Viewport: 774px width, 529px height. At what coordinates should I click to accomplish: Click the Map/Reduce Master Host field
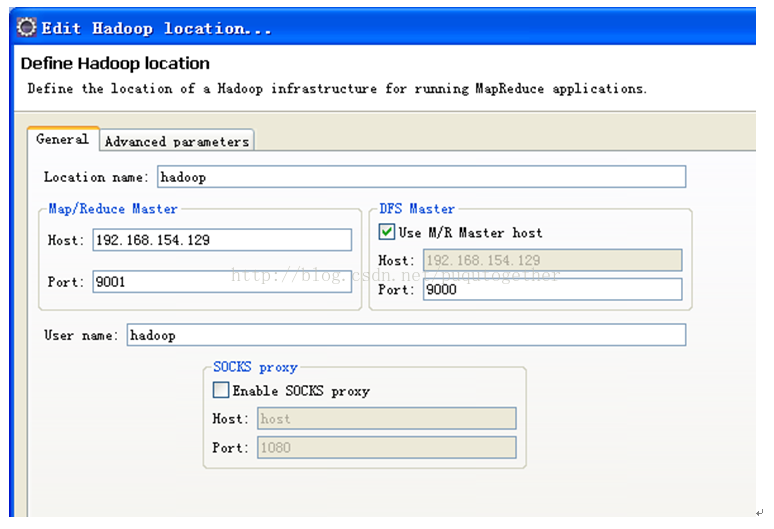(x=222, y=240)
